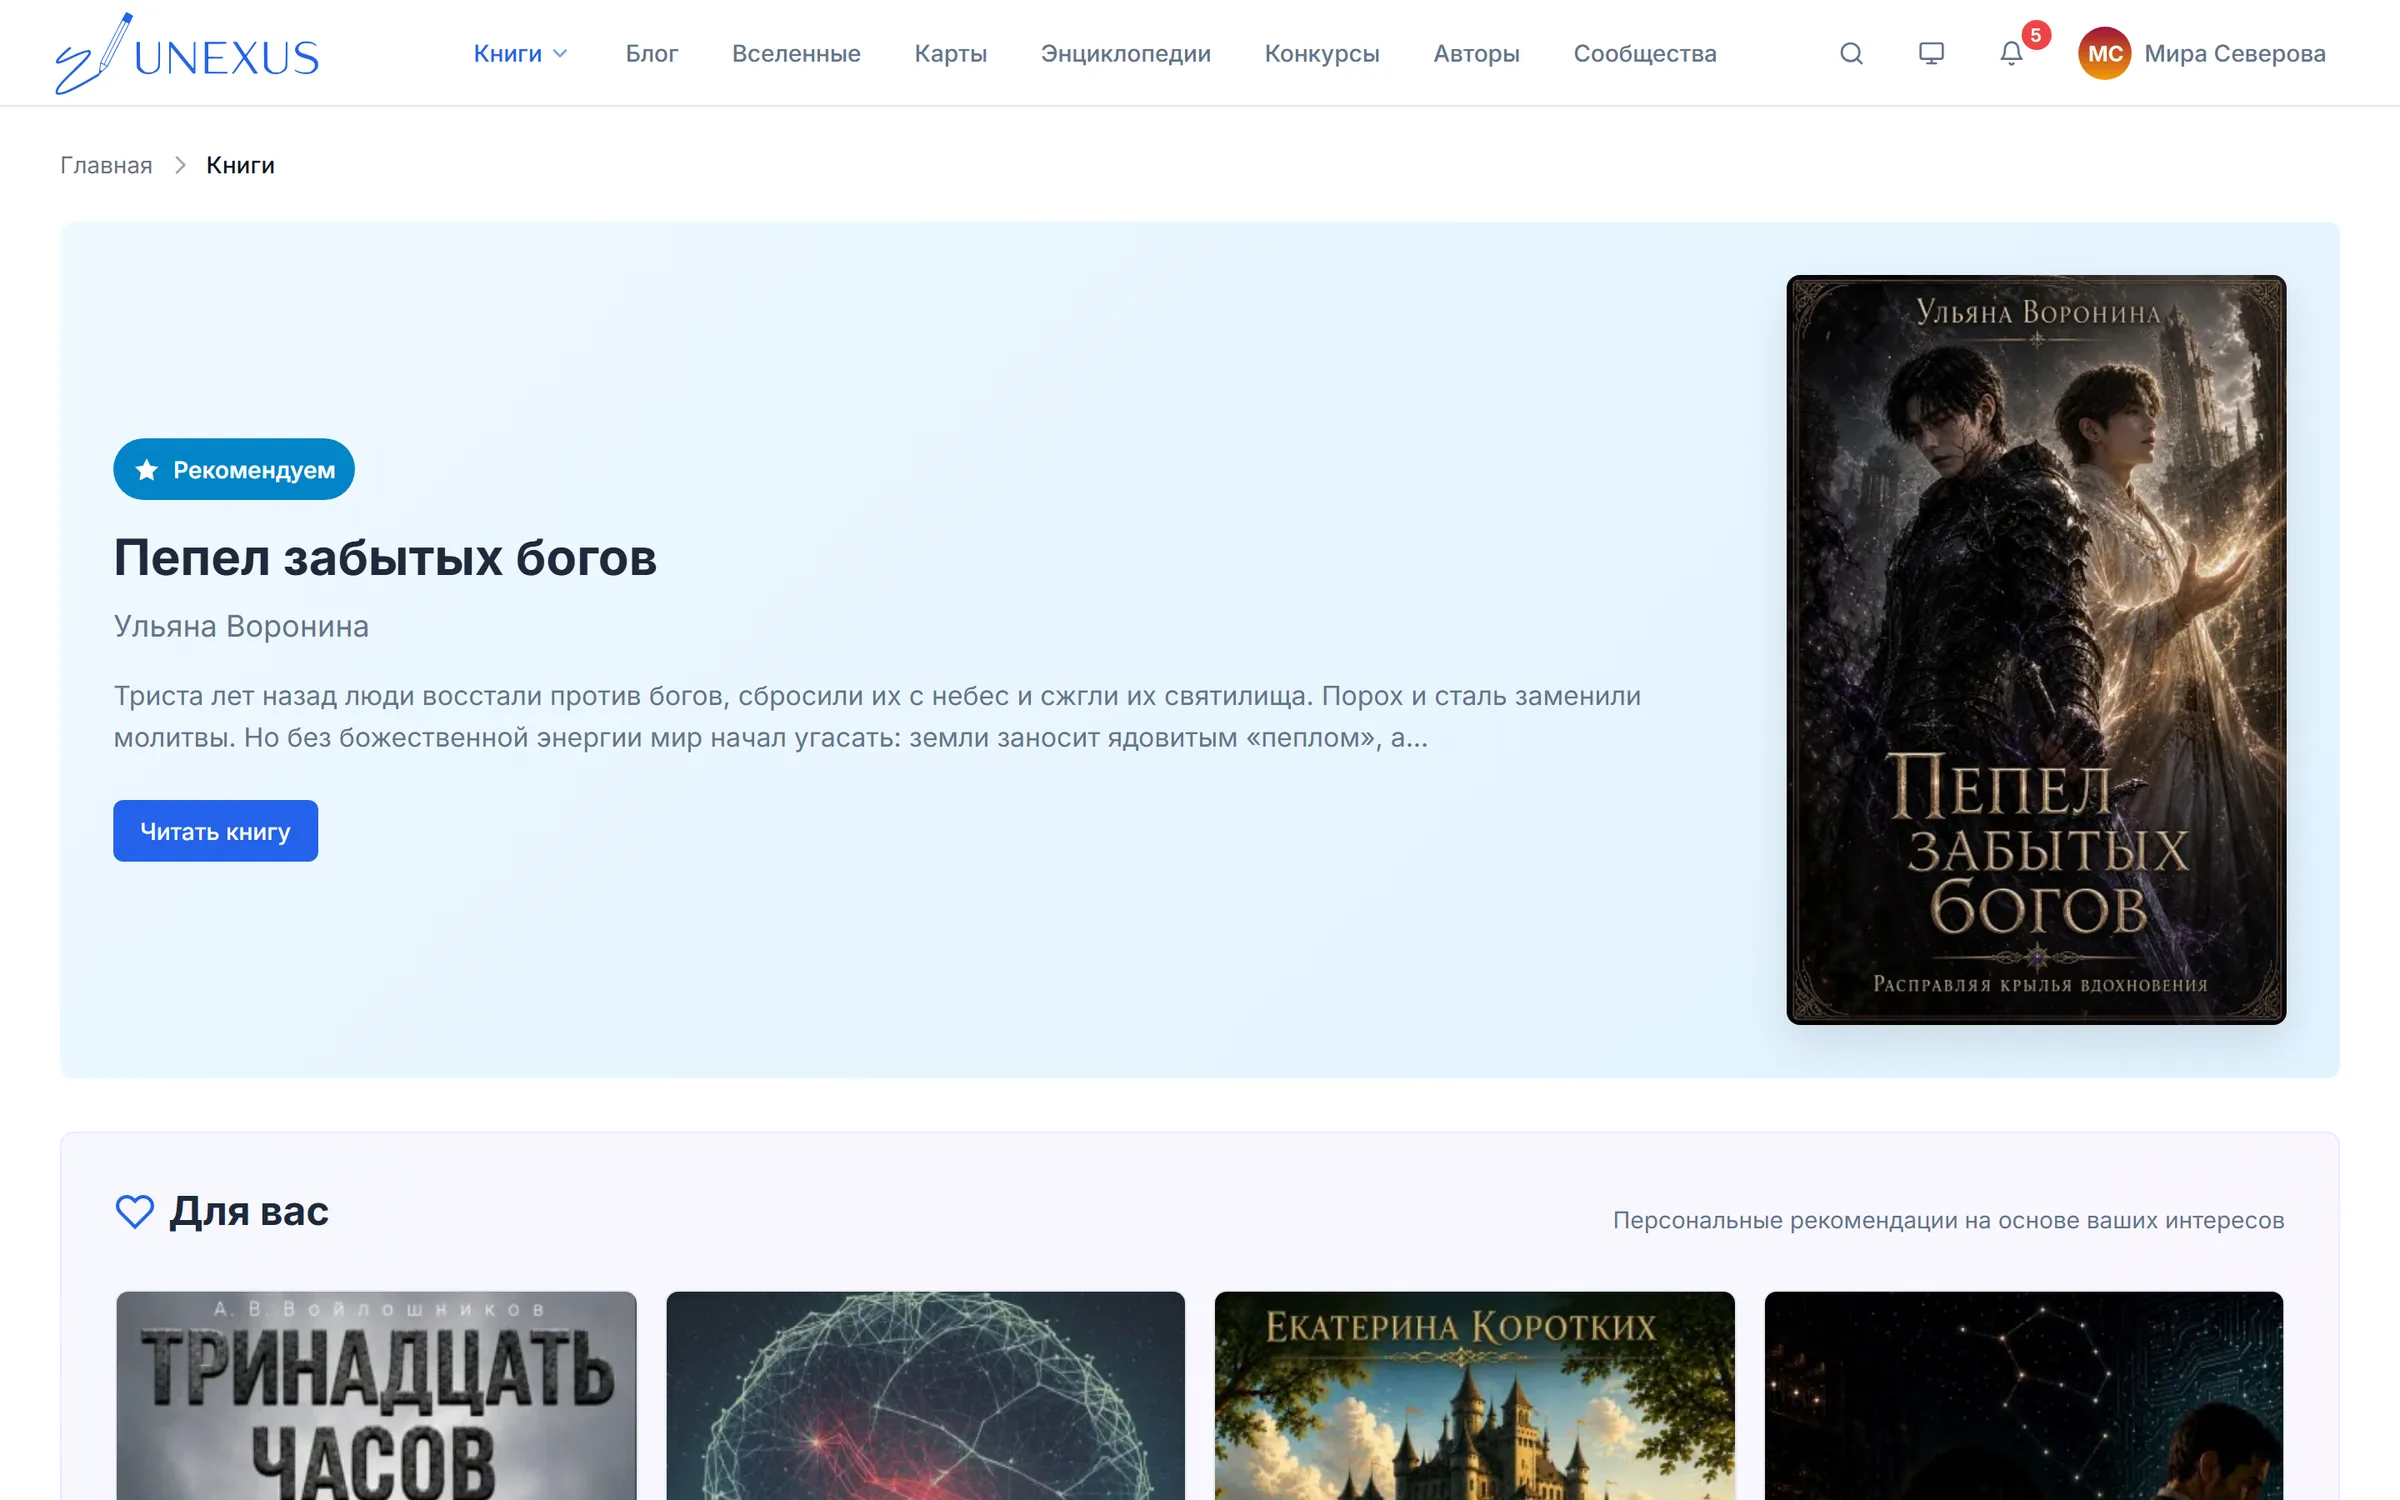Click the monitor display icon in header
The width and height of the screenshot is (2400, 1500).
pos(1931,53)
